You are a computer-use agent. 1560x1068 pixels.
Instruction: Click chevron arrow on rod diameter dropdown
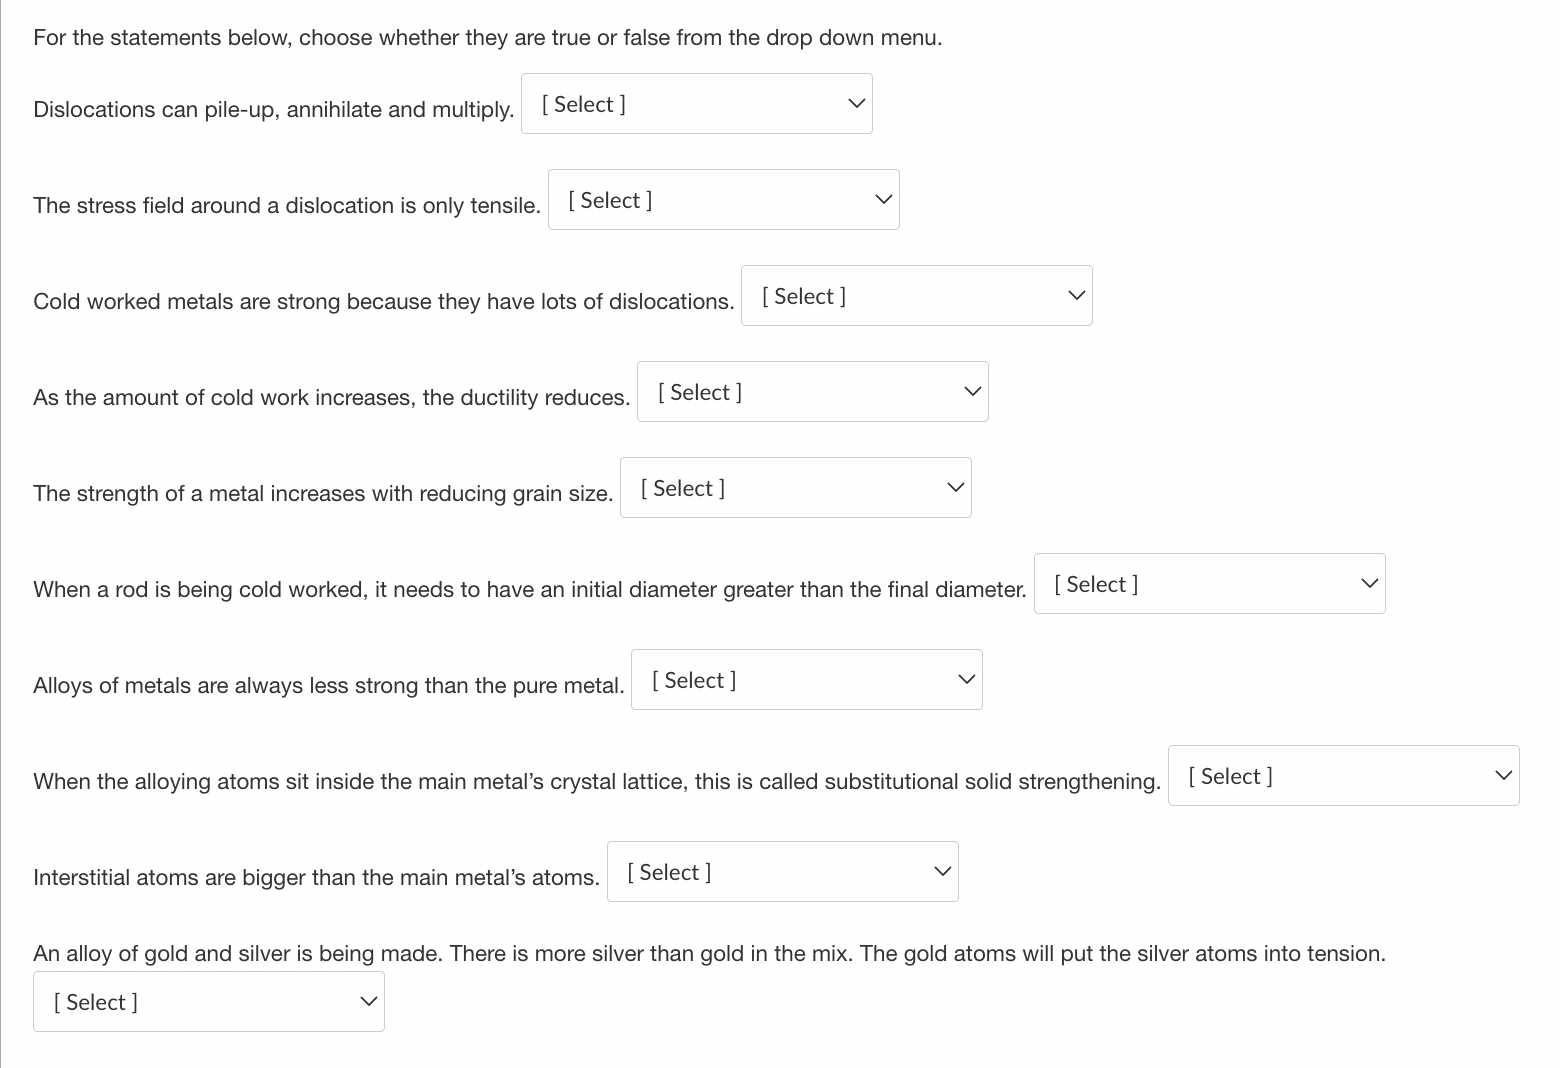tap(1369, 583)
